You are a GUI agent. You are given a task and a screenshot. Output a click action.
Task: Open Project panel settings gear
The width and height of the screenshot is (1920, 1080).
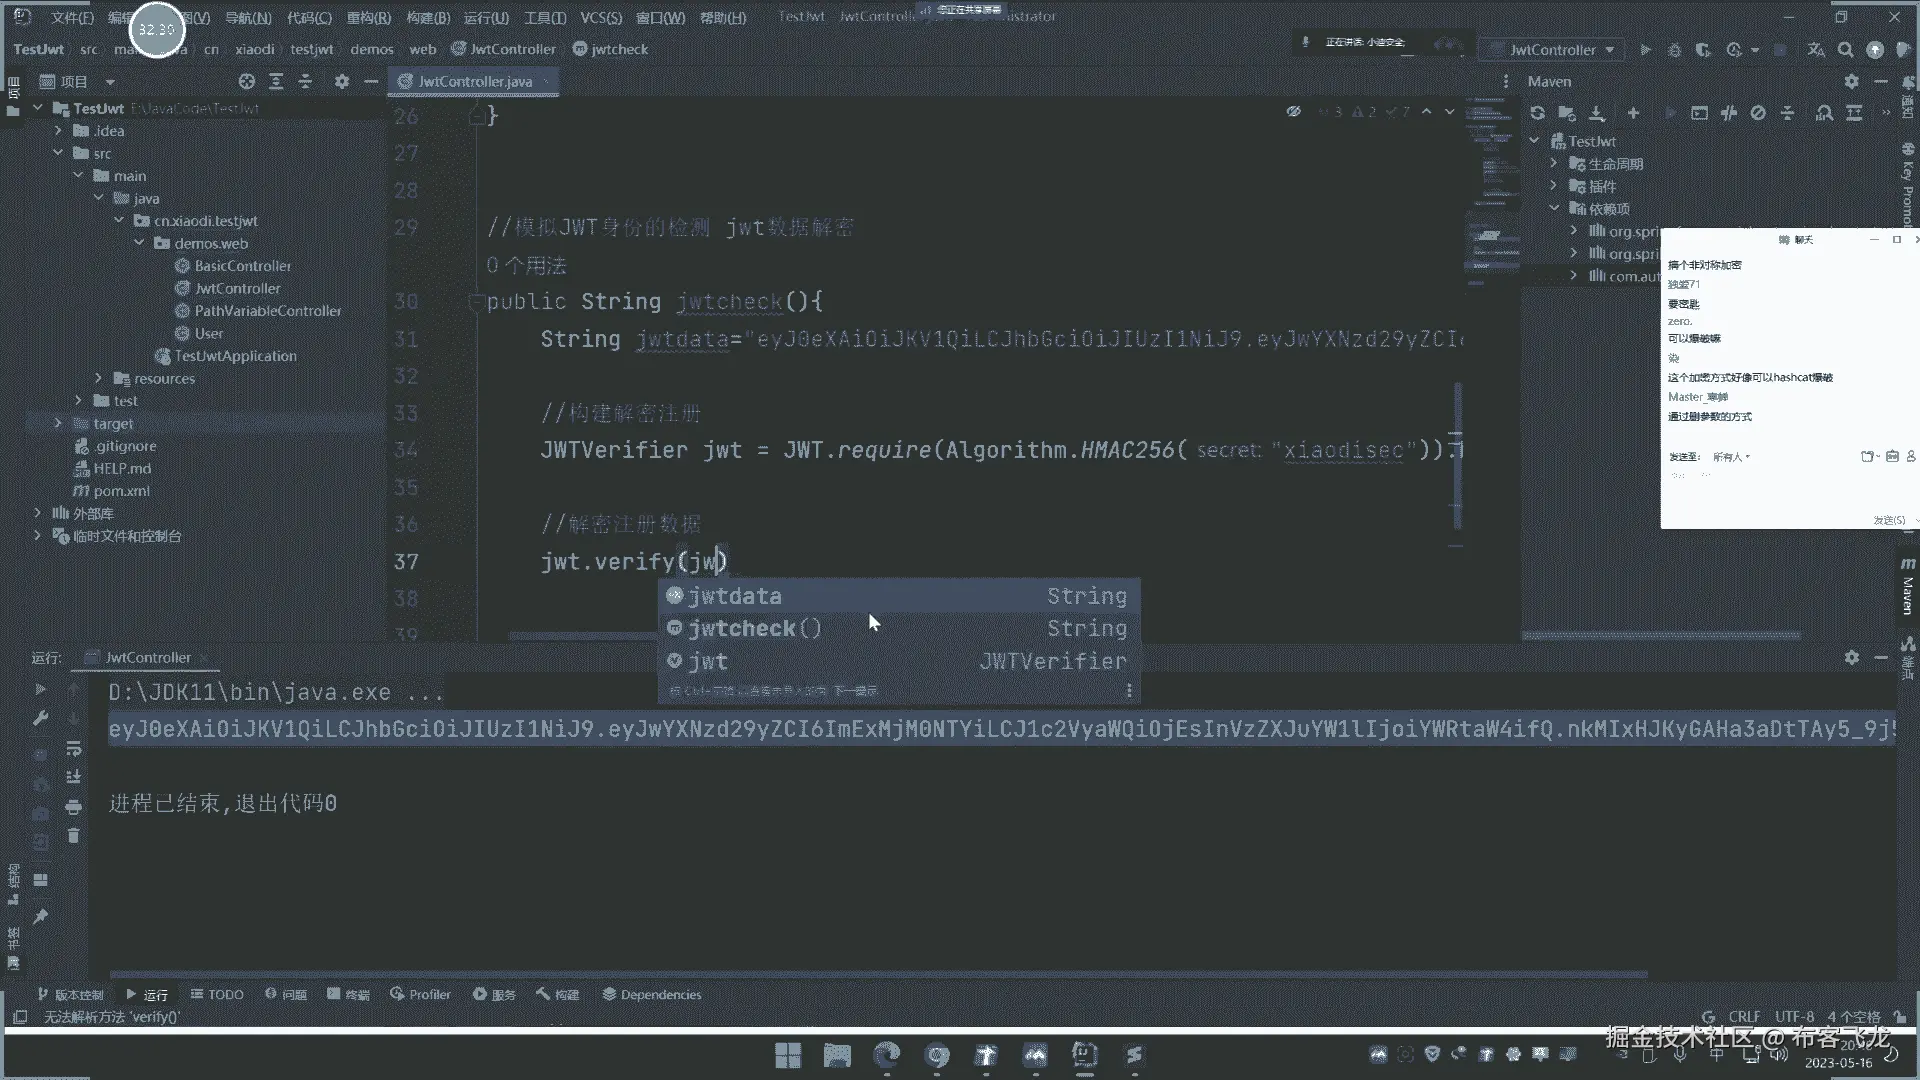tap(342, 82)
